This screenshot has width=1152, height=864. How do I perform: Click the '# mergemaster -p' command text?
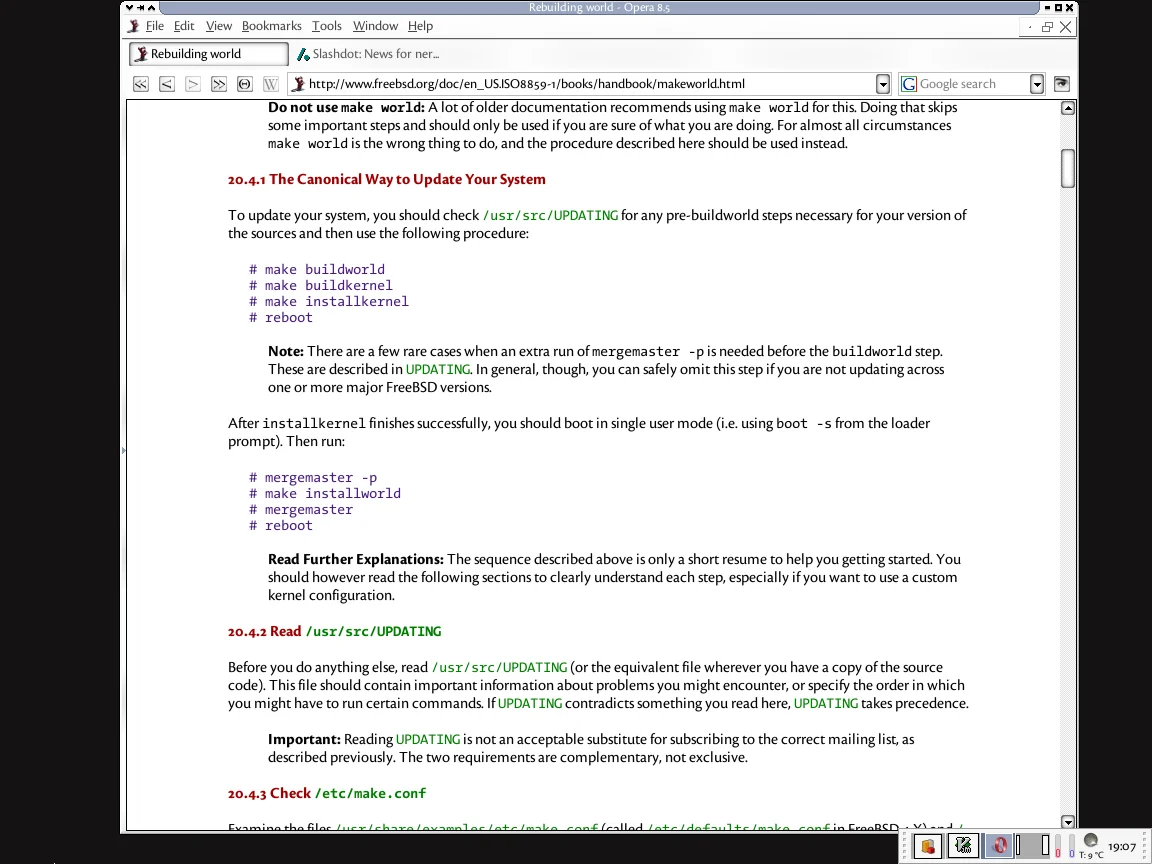pos(313,478)
